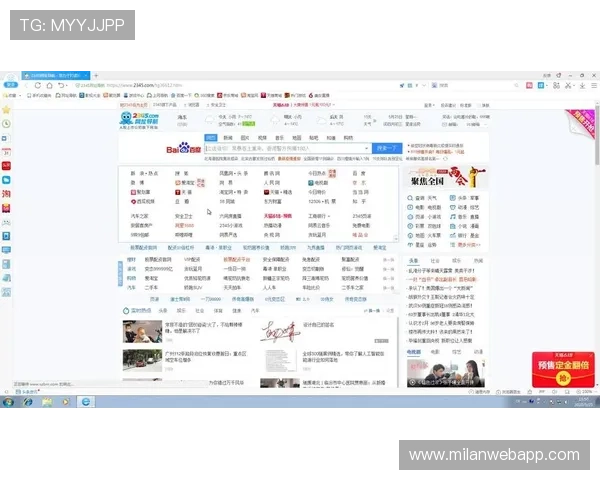
Task: Click the gamepad icon in the left sidebar
Action: point(6,222)
